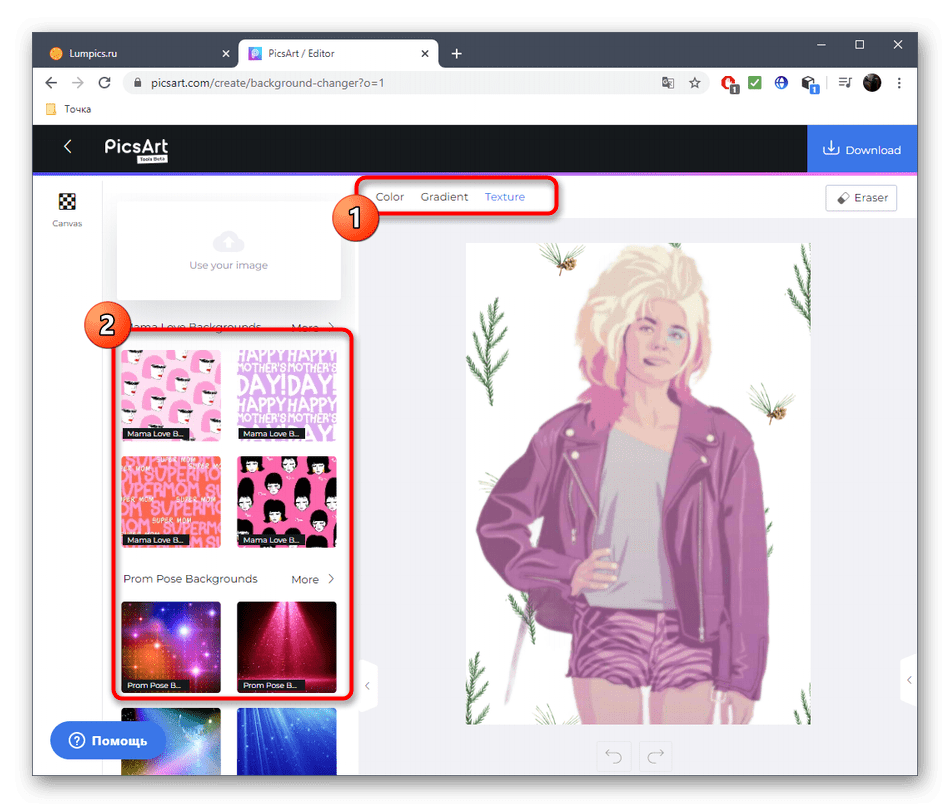Viewport: 950px width, 808px height.
Task: Expand More for Prom Pose Backgrounds
Action: (313, 579)
